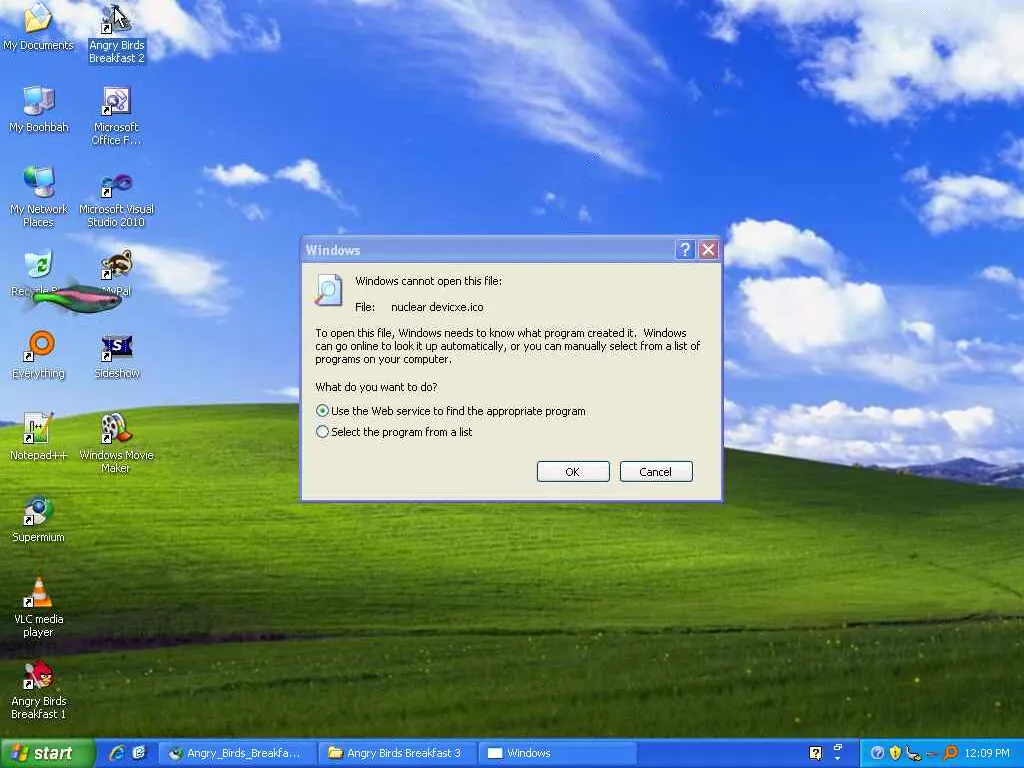
Task: Open the My Documents desktop icon
Action: (x=39, y=26)
